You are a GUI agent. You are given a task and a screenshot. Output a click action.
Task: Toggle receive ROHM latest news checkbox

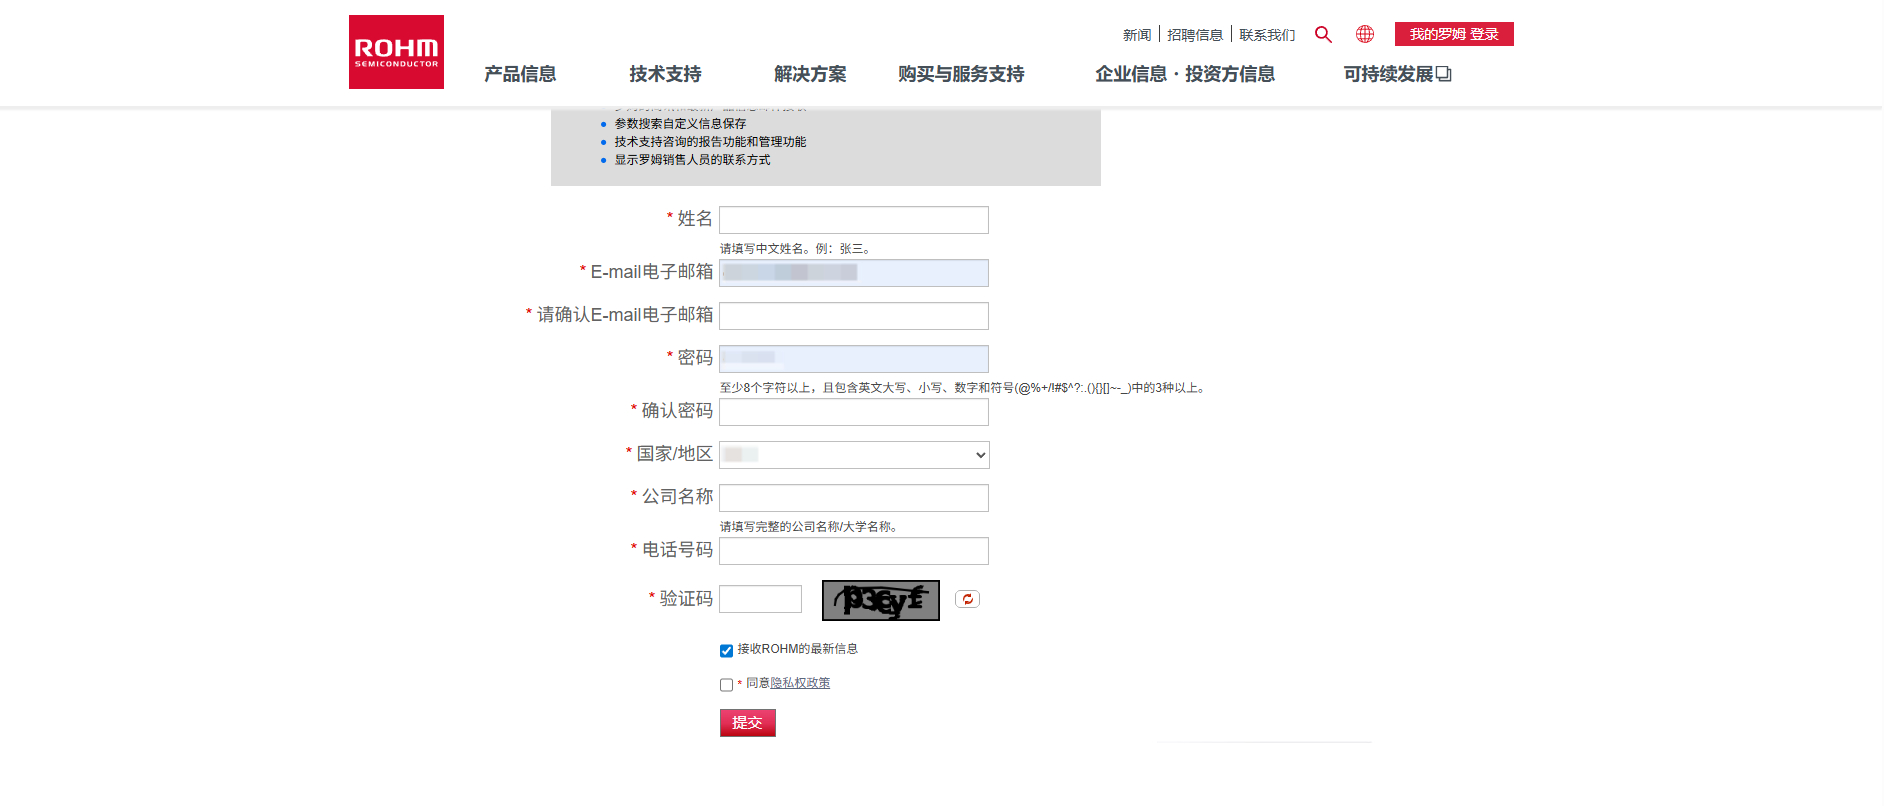726,651
